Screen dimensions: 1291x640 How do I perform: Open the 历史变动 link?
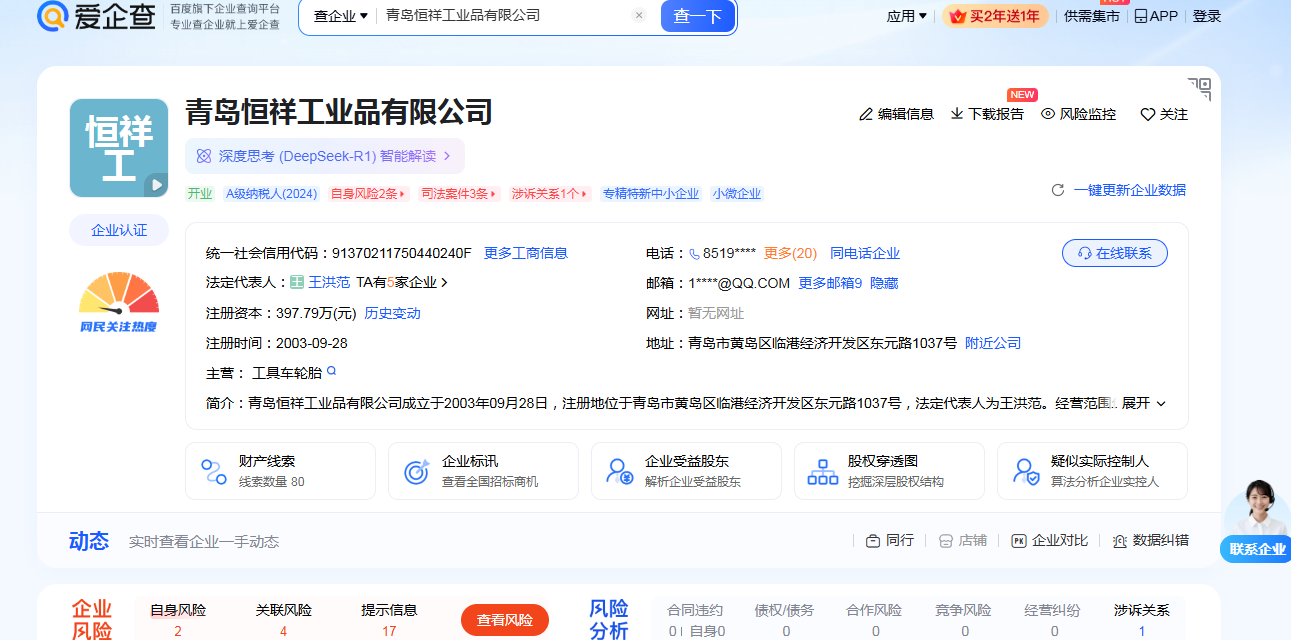coord(392,313)
